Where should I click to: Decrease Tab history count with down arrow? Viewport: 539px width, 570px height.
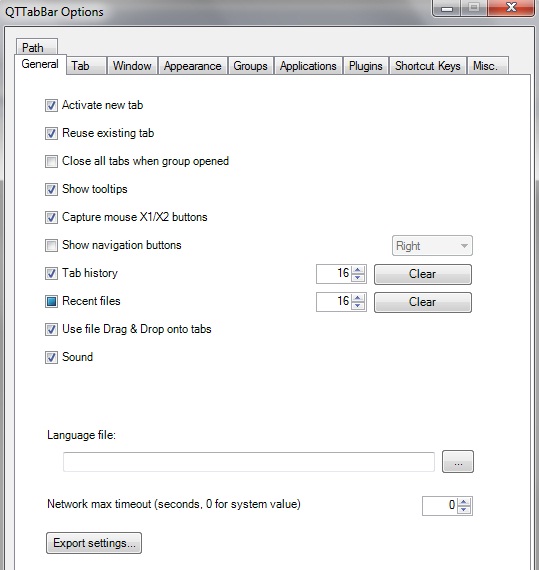pos(358,278)
